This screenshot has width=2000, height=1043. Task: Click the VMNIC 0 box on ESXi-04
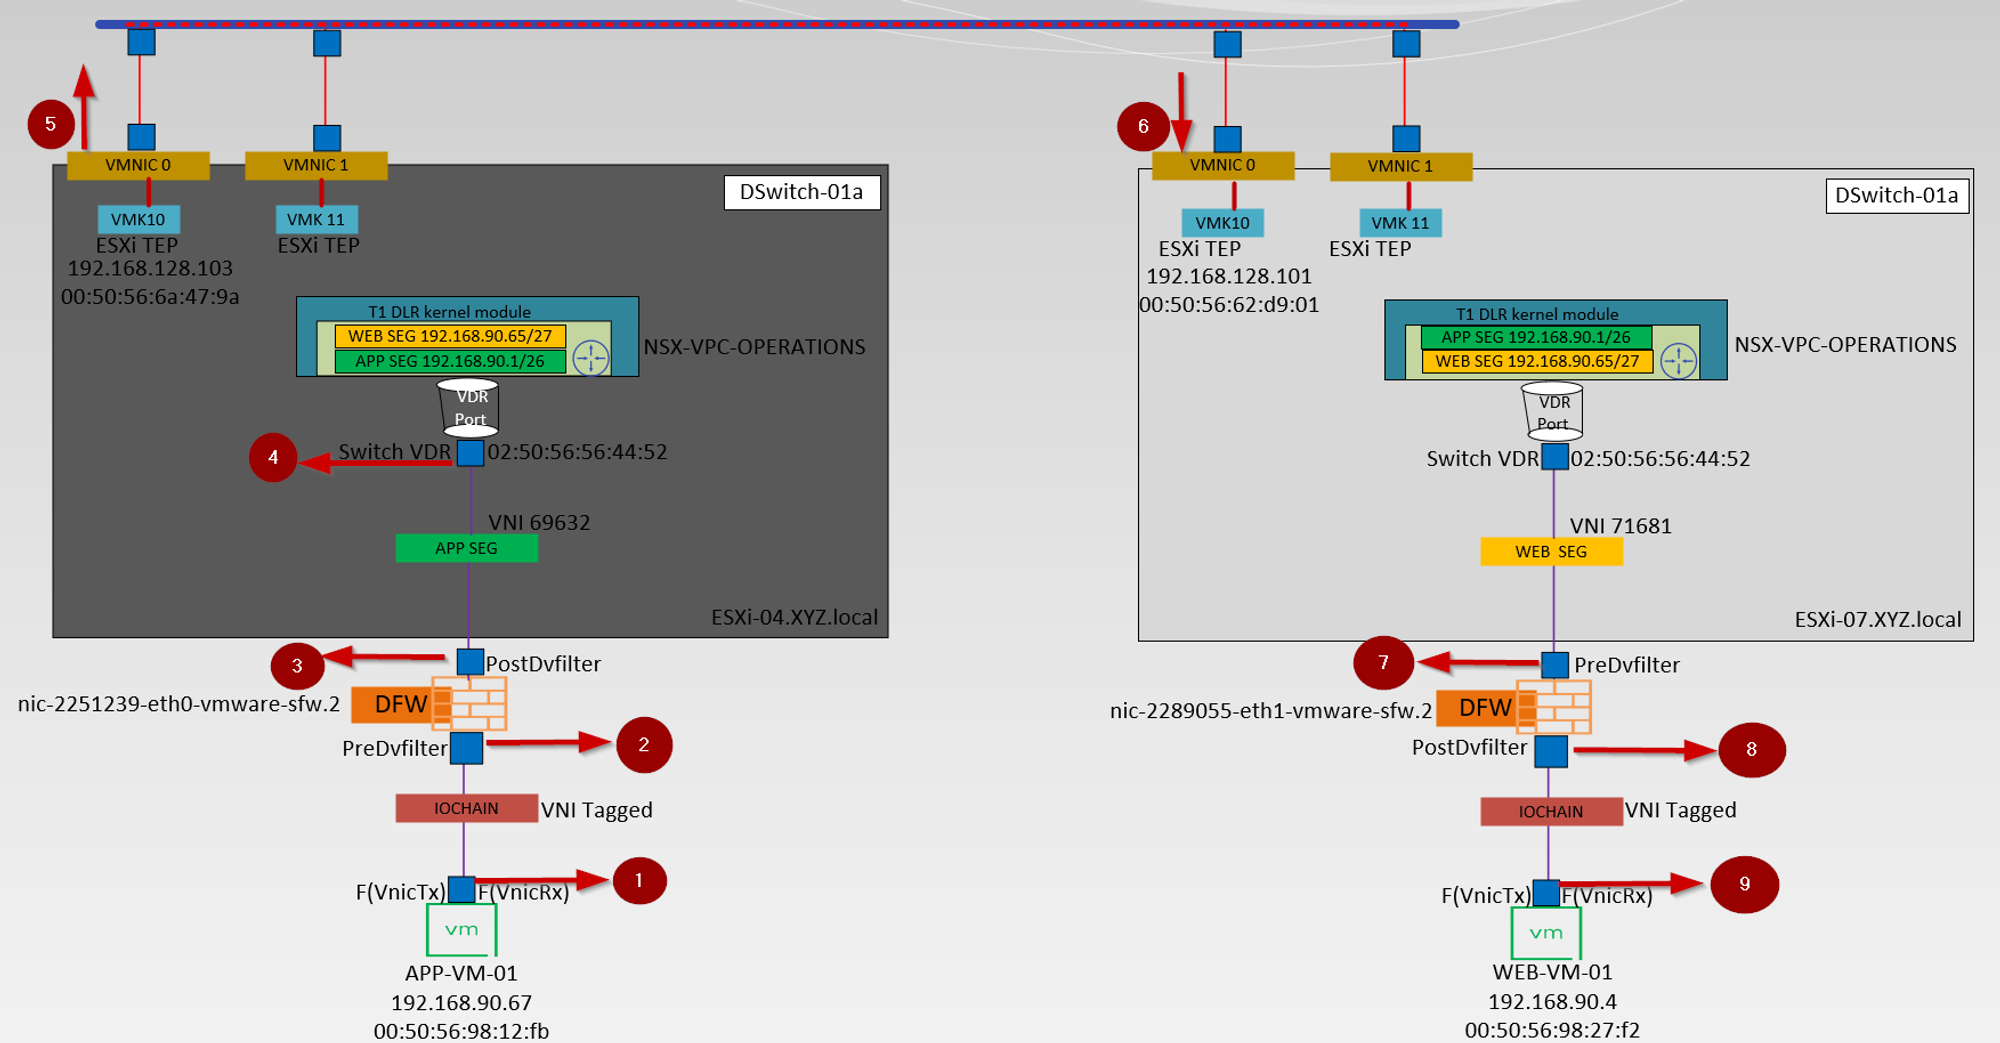click(138, 165)
